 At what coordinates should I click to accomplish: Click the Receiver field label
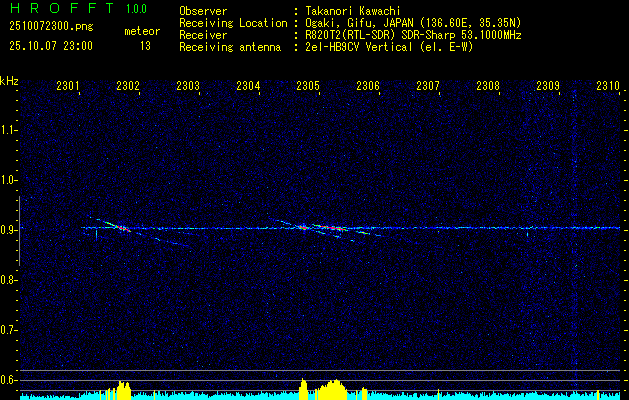tap(203, 35)
